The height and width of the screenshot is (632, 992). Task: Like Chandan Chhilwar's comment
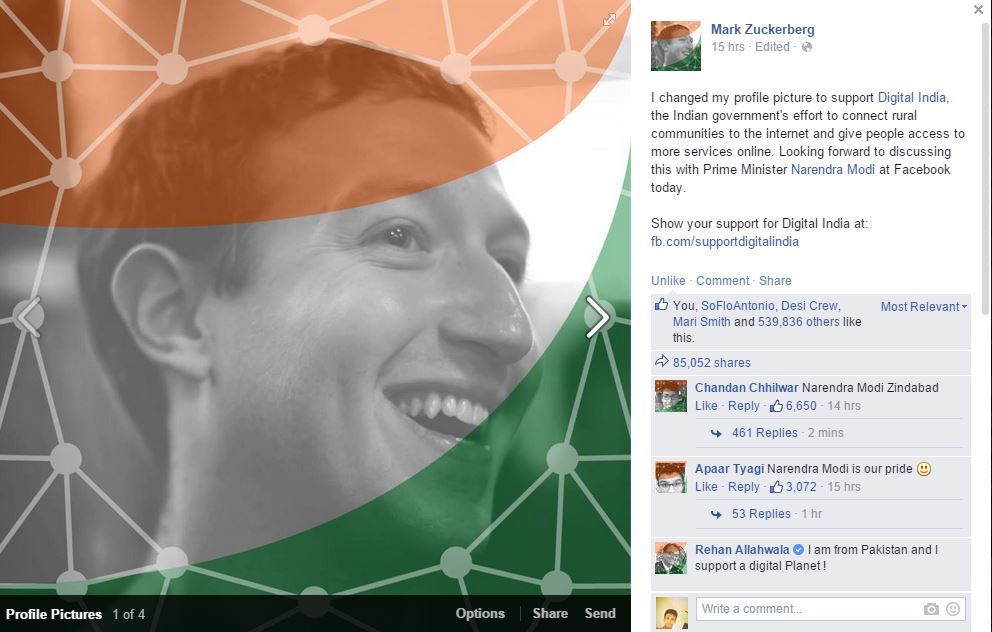coord(706,406)
